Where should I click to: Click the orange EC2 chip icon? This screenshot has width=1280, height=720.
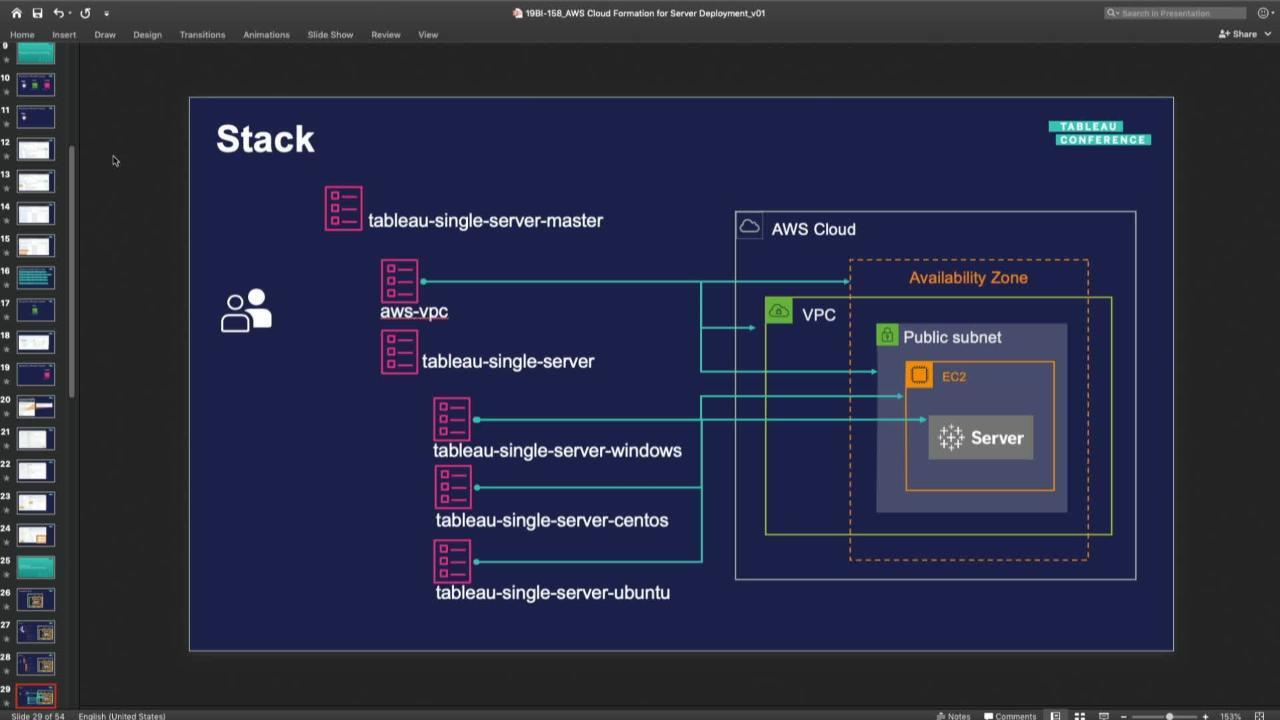pyautogui.click(x=919, y=375)
